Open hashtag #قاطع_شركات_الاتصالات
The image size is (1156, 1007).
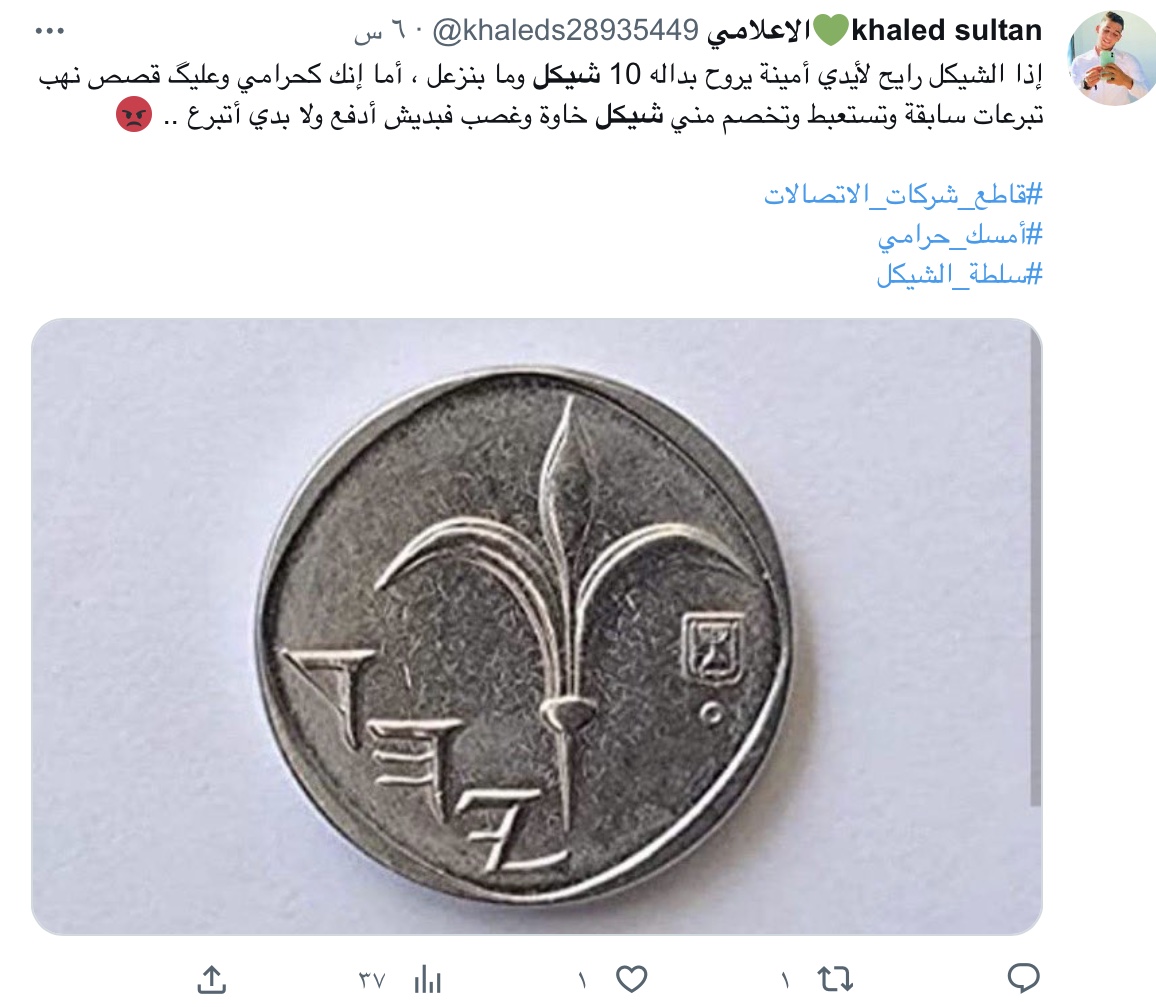[x=903, y=195]
